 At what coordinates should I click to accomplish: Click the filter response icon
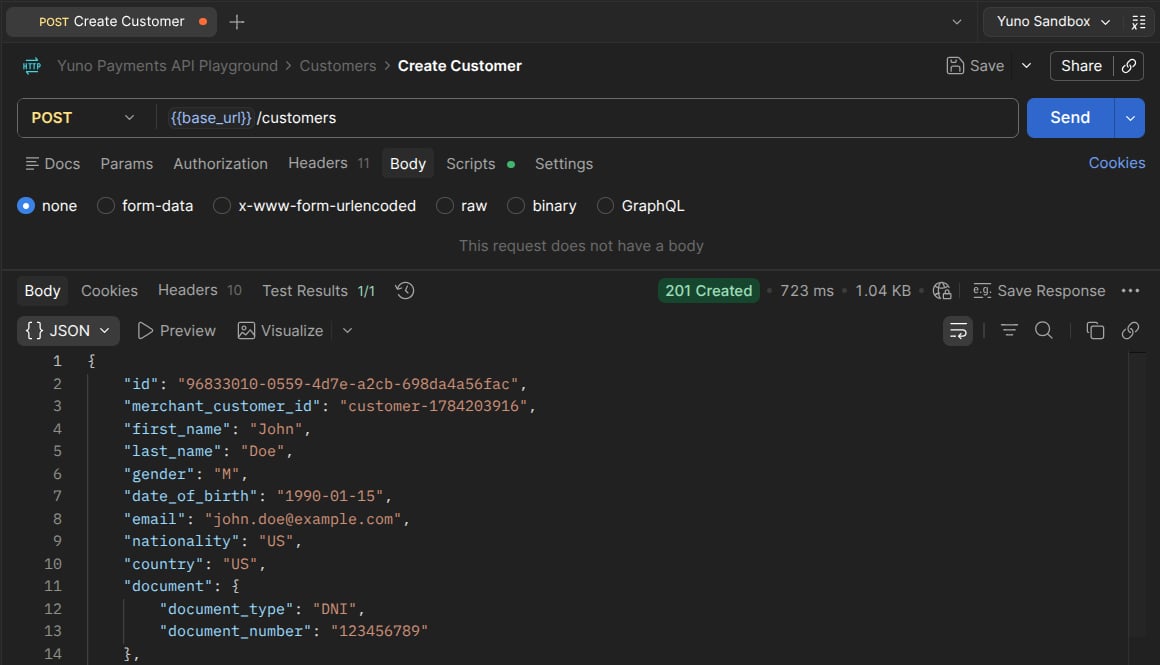click(1009, 331)
